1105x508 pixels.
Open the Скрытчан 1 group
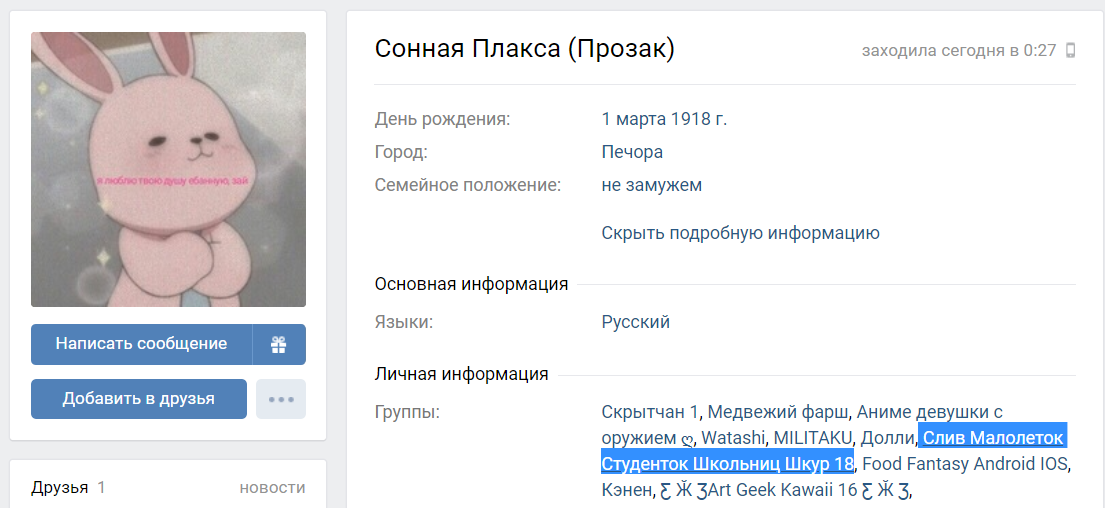[x=652, y=411]
